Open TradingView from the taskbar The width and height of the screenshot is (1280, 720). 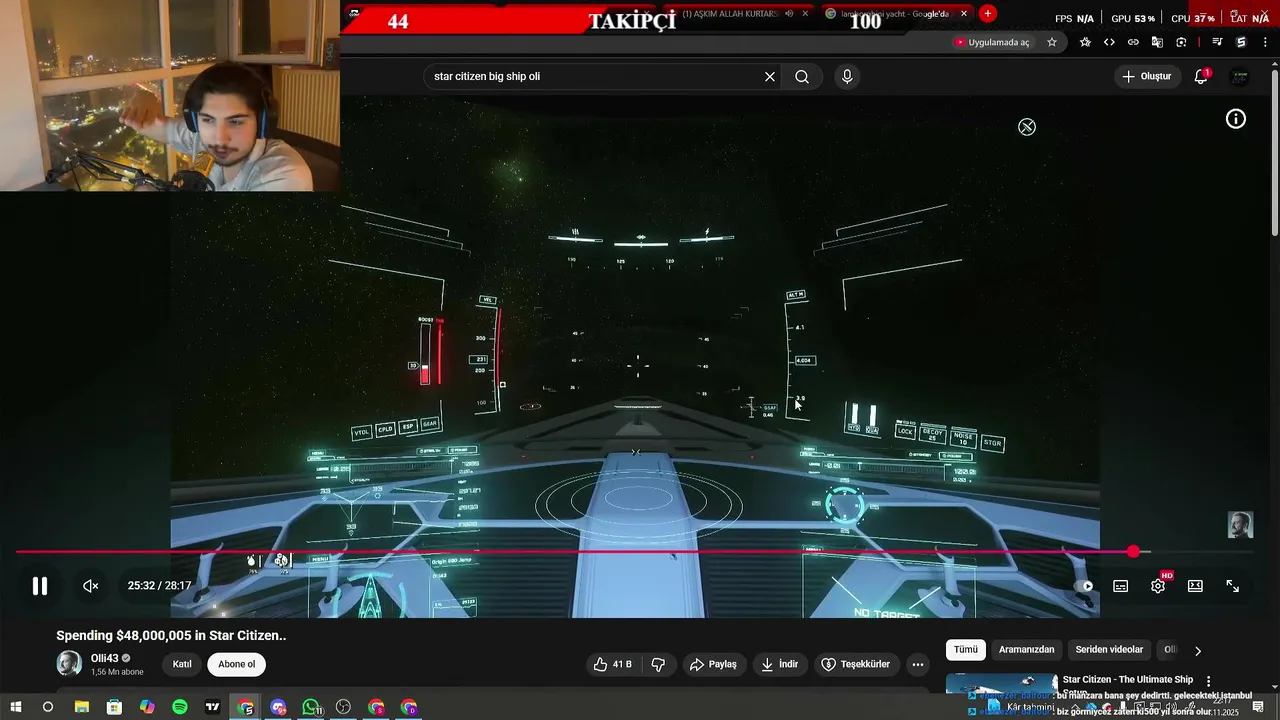pyautogui.click(x=213, y=708)
